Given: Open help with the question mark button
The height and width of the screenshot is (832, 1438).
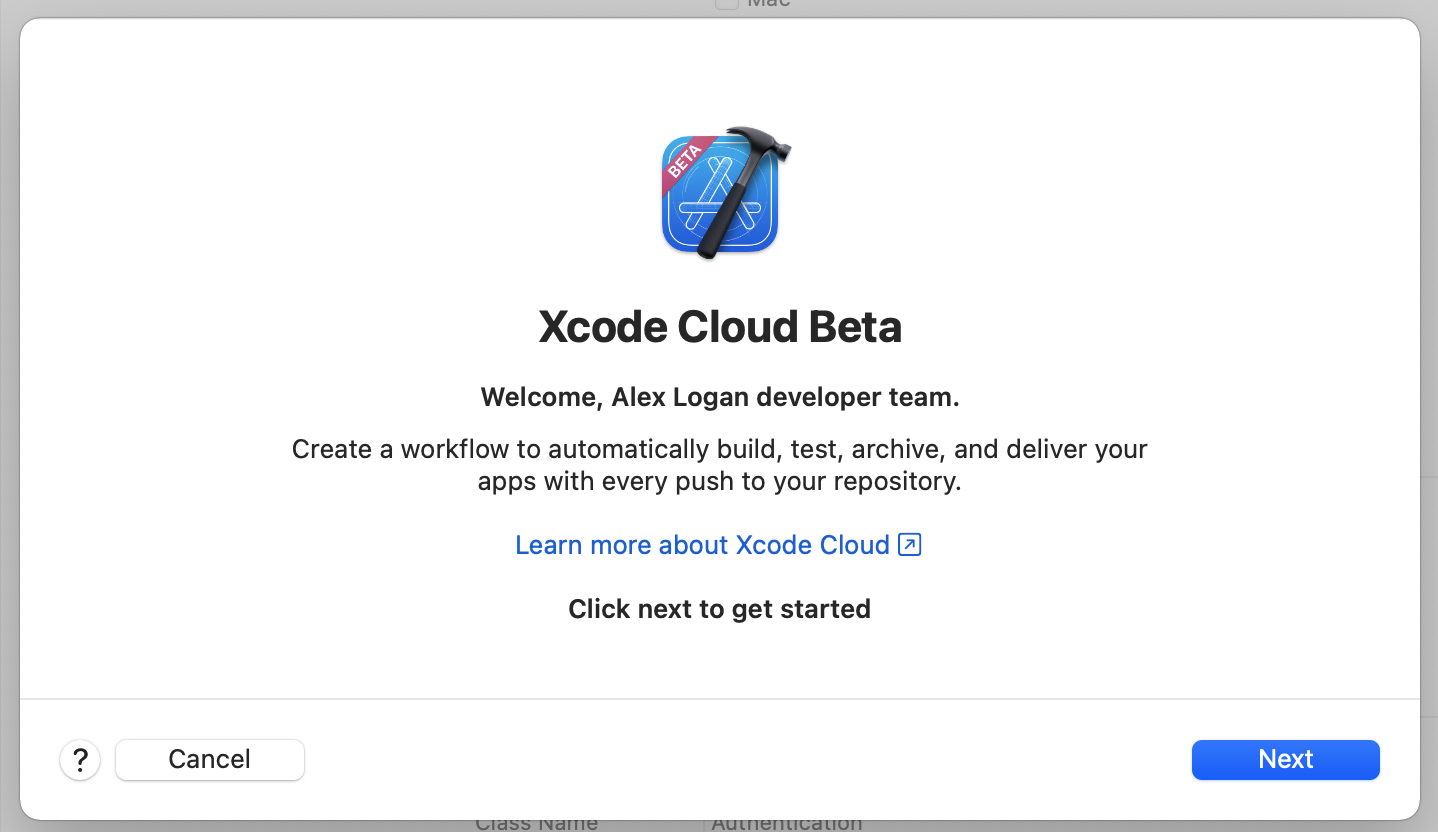Looking at the screenshot, I should (80, 760).
